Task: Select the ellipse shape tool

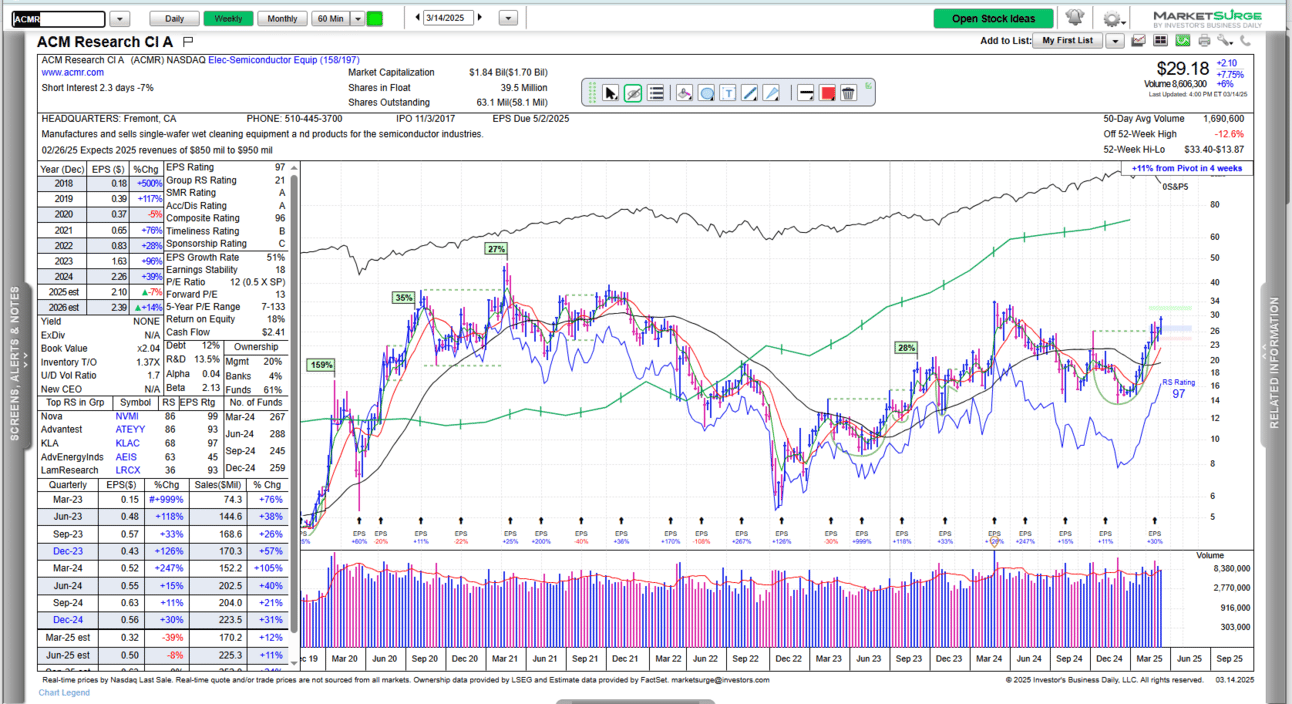Action: [x=706, y=93]
